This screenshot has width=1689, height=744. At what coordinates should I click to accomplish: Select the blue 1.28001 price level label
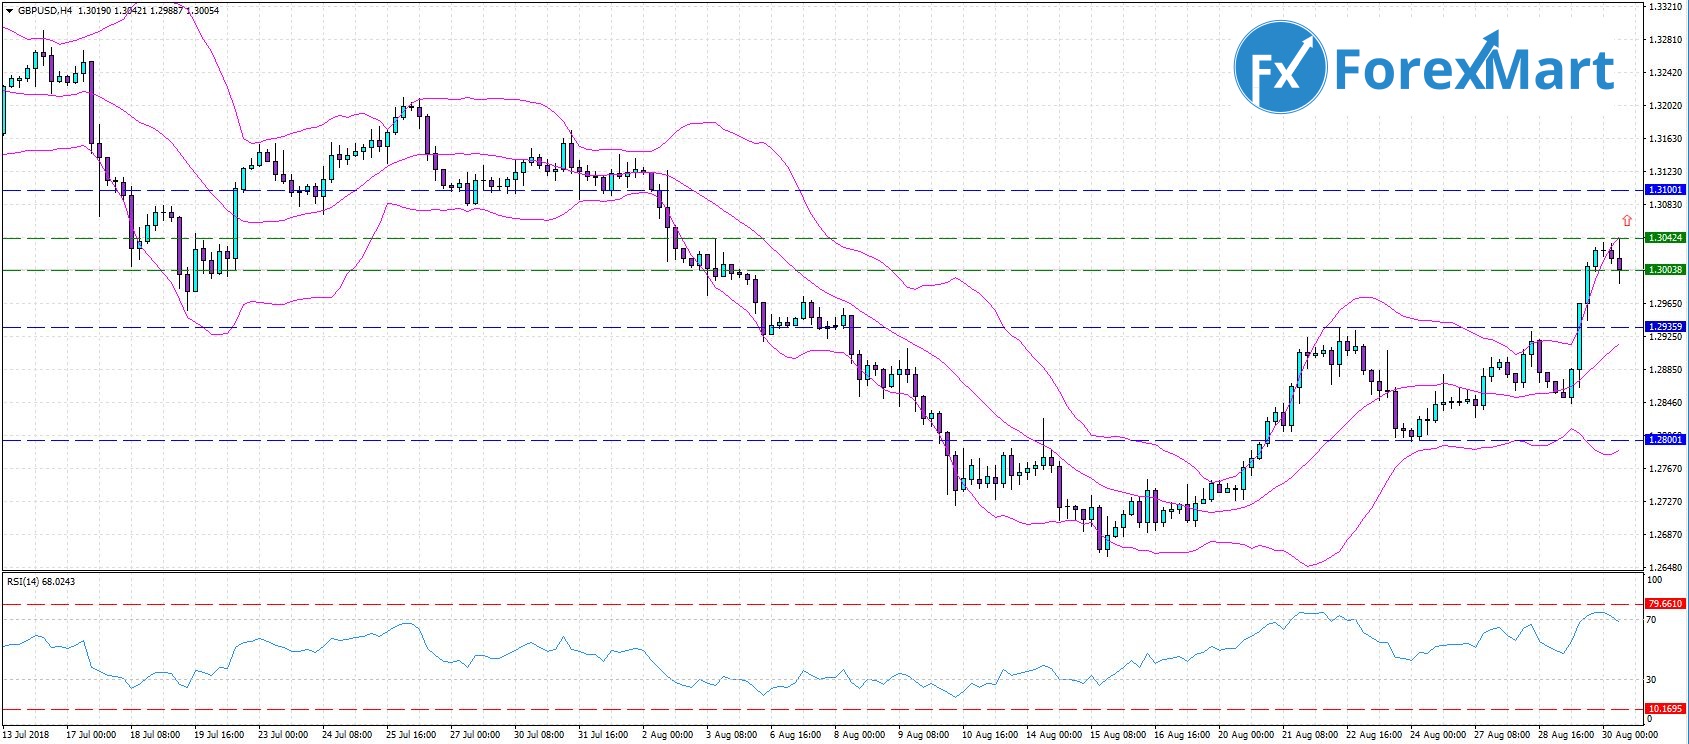point(1665,440)
